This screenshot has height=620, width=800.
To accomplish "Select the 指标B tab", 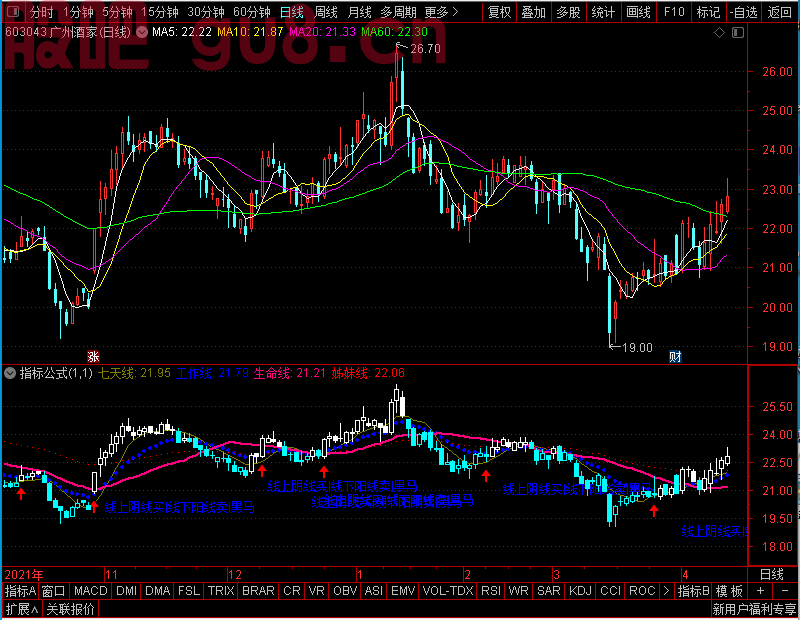I will tap(693, 591).
